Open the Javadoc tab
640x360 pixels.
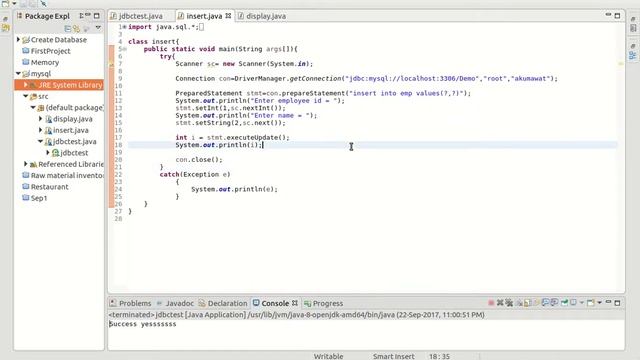tap(179, 303)
